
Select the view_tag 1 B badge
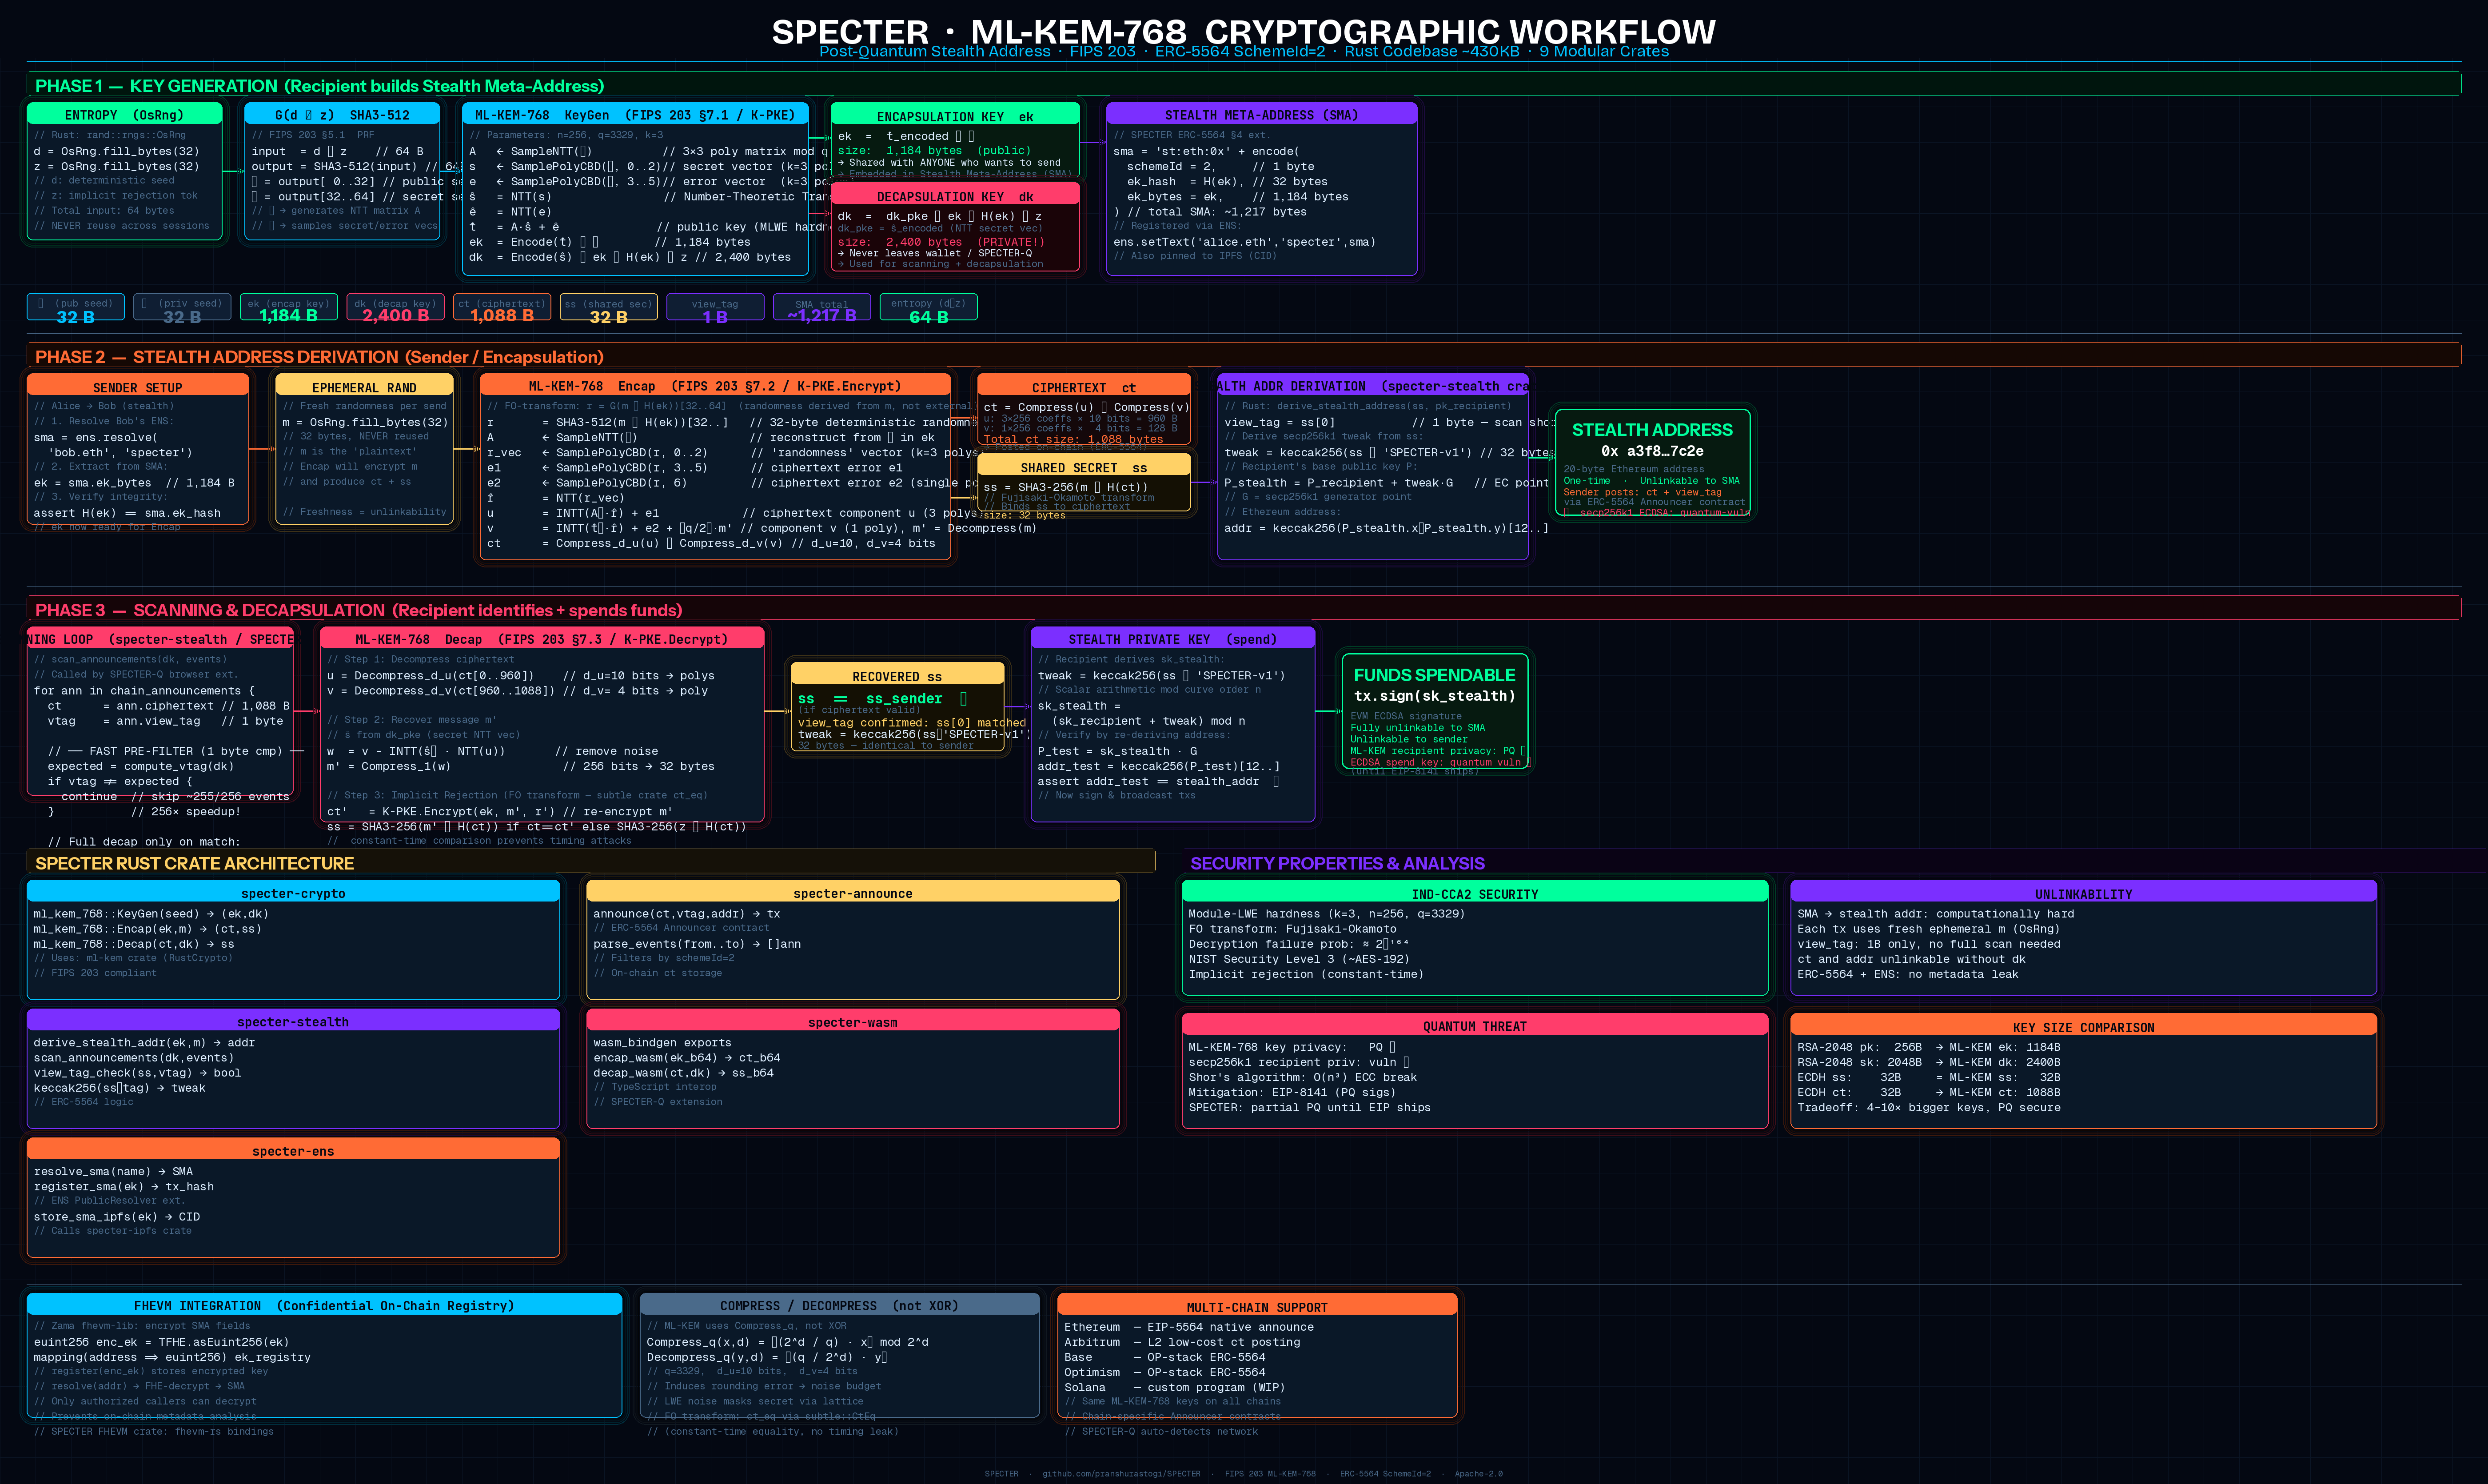pos(715,308)
